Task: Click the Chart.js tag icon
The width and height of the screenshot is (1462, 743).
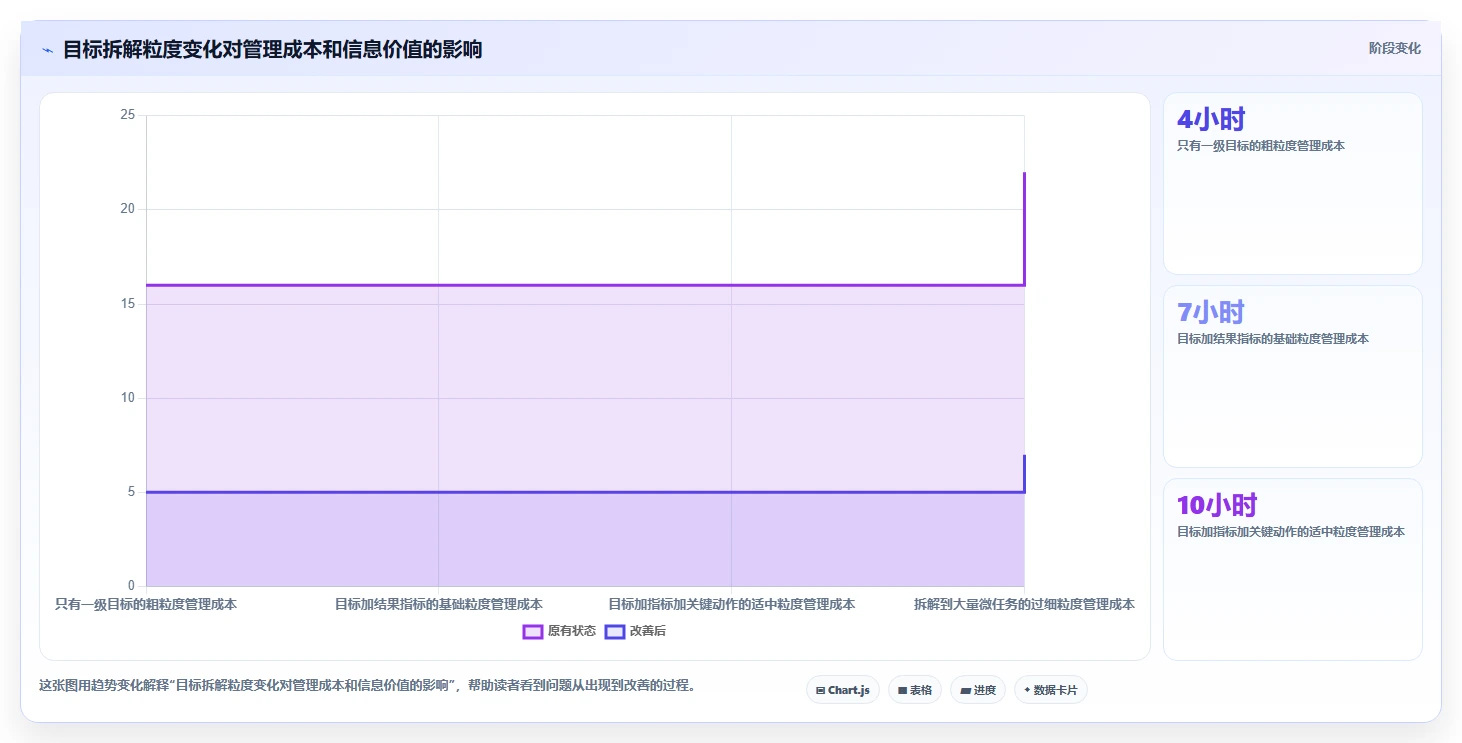Action: [820, 690]
